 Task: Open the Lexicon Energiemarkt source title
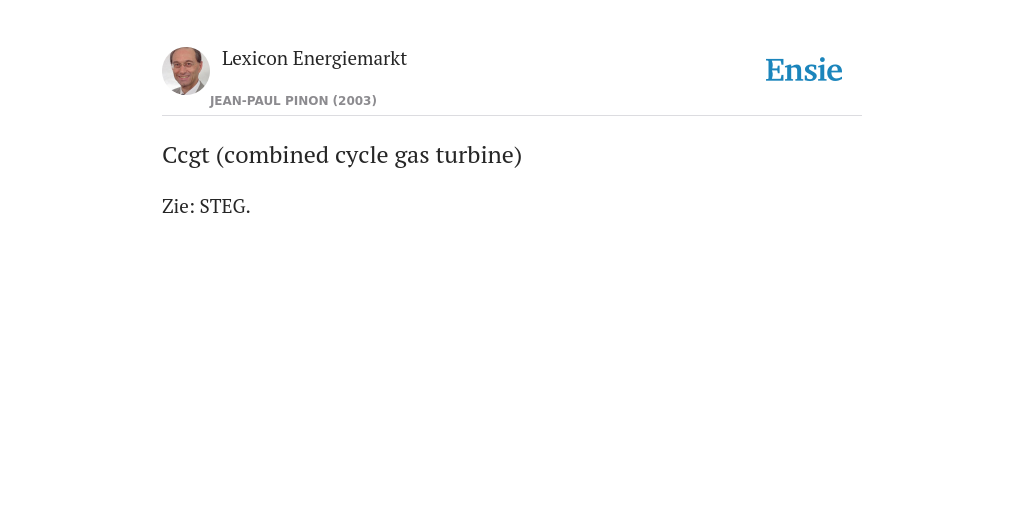(314, 58)
